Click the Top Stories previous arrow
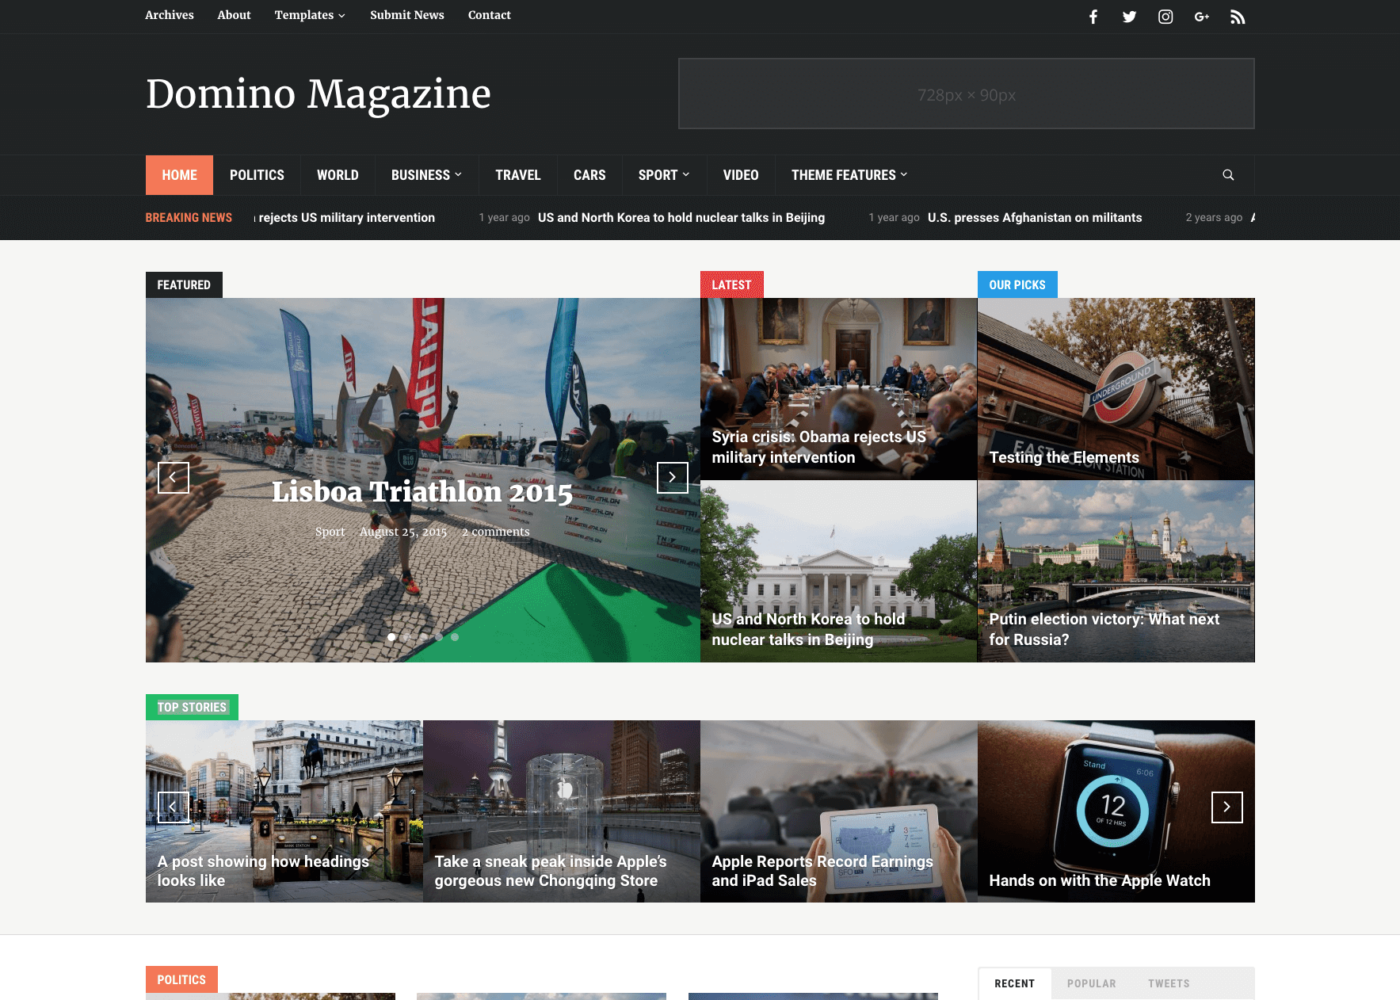This screenshot has width=1400, height=1000. coord(173,806)
